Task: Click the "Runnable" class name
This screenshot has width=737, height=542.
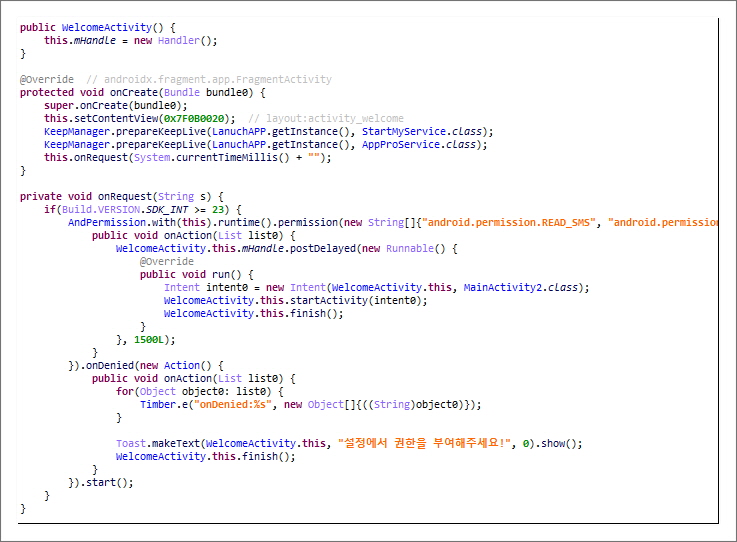Action: point(410,249)
